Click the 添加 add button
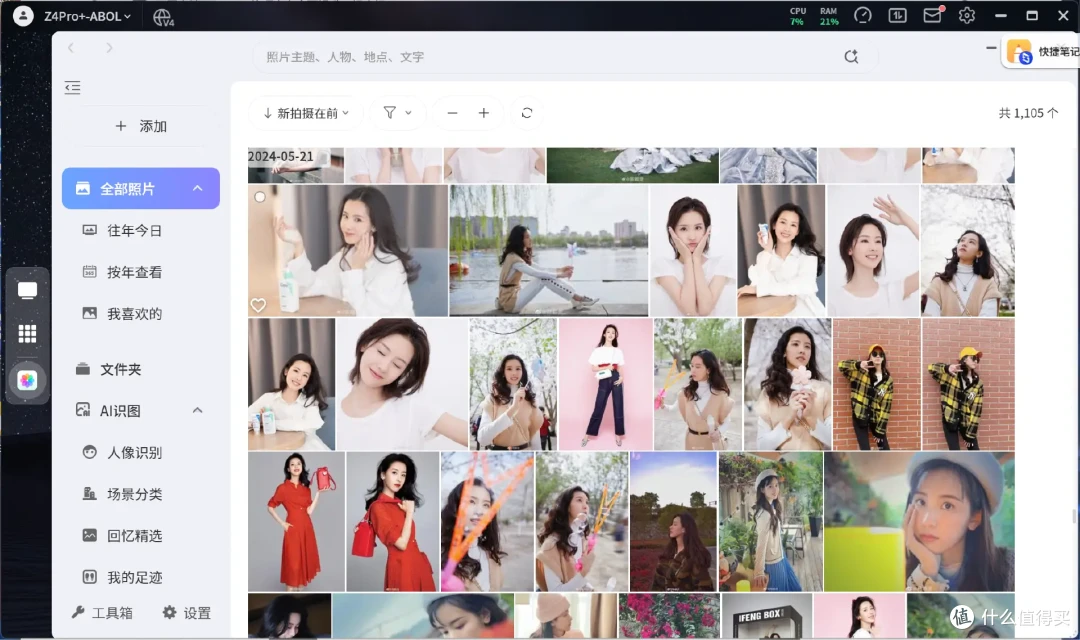Screen dimensions: 1080x640 (x=141, y=126)
